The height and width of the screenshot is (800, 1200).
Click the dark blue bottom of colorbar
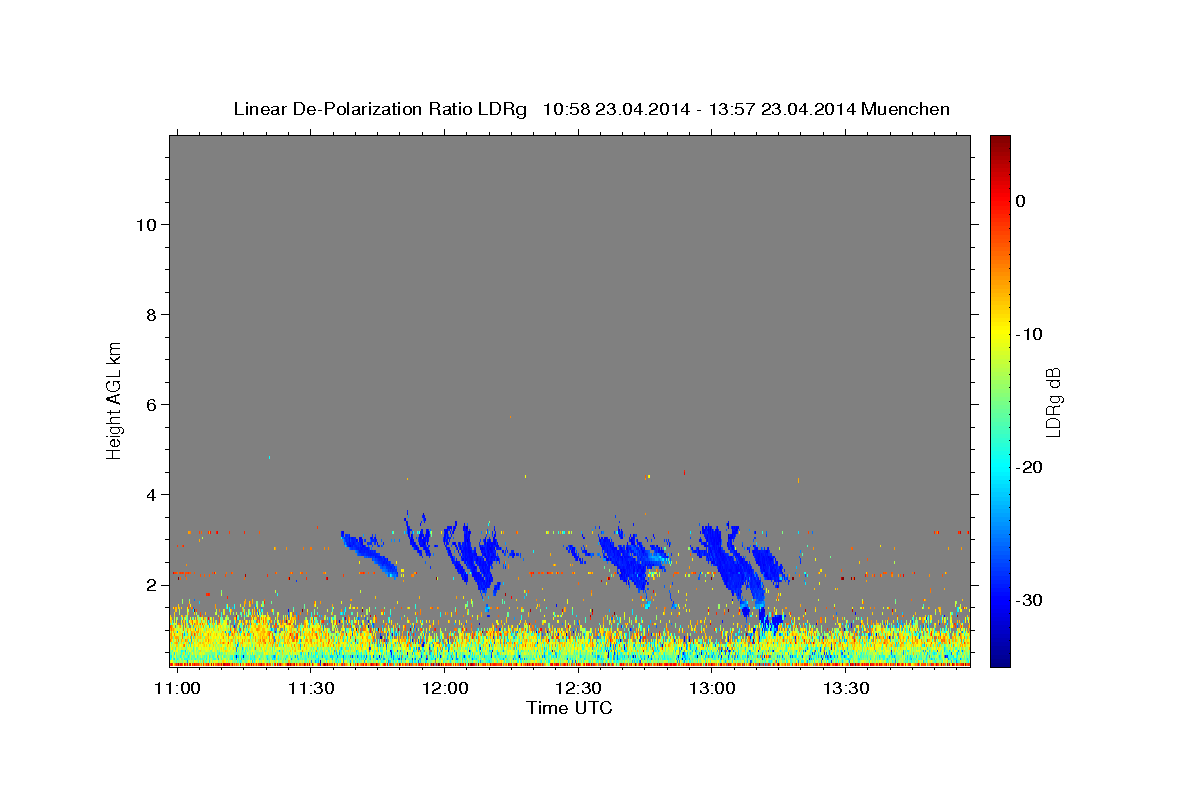(1000, 659)
